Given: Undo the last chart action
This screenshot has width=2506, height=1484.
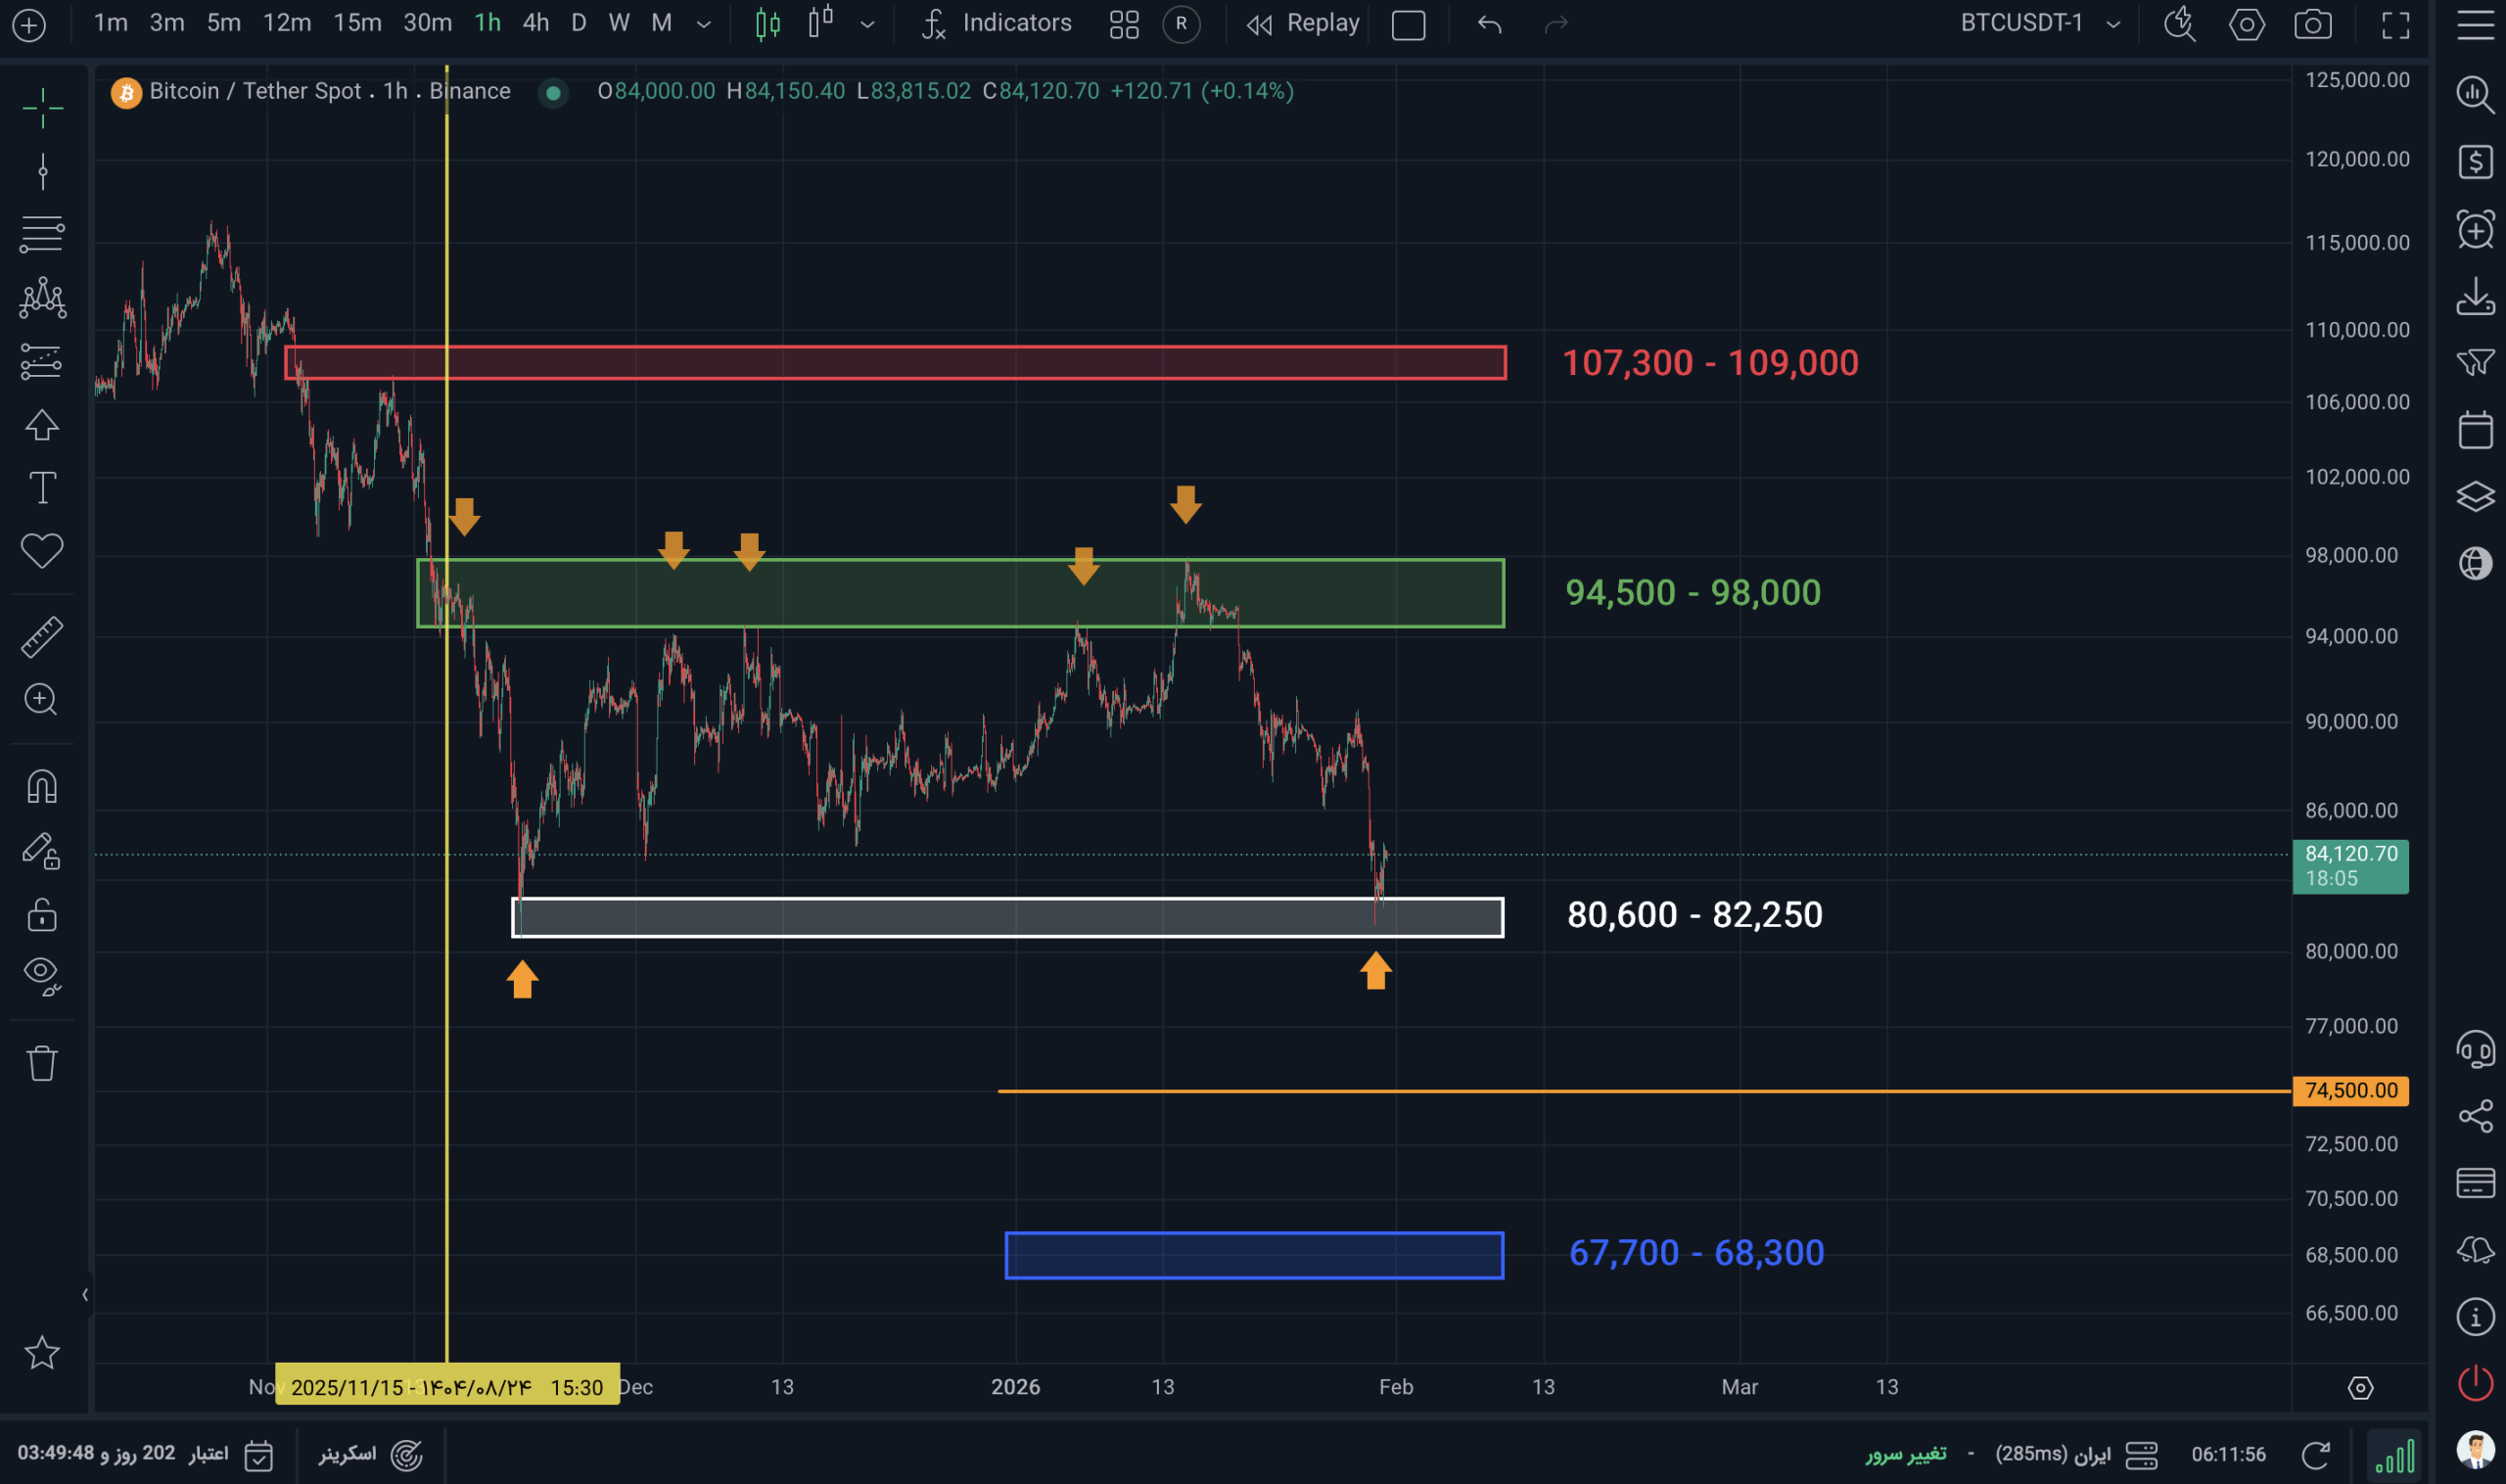Looking at the screenshot, I should tap(1490, 24).
